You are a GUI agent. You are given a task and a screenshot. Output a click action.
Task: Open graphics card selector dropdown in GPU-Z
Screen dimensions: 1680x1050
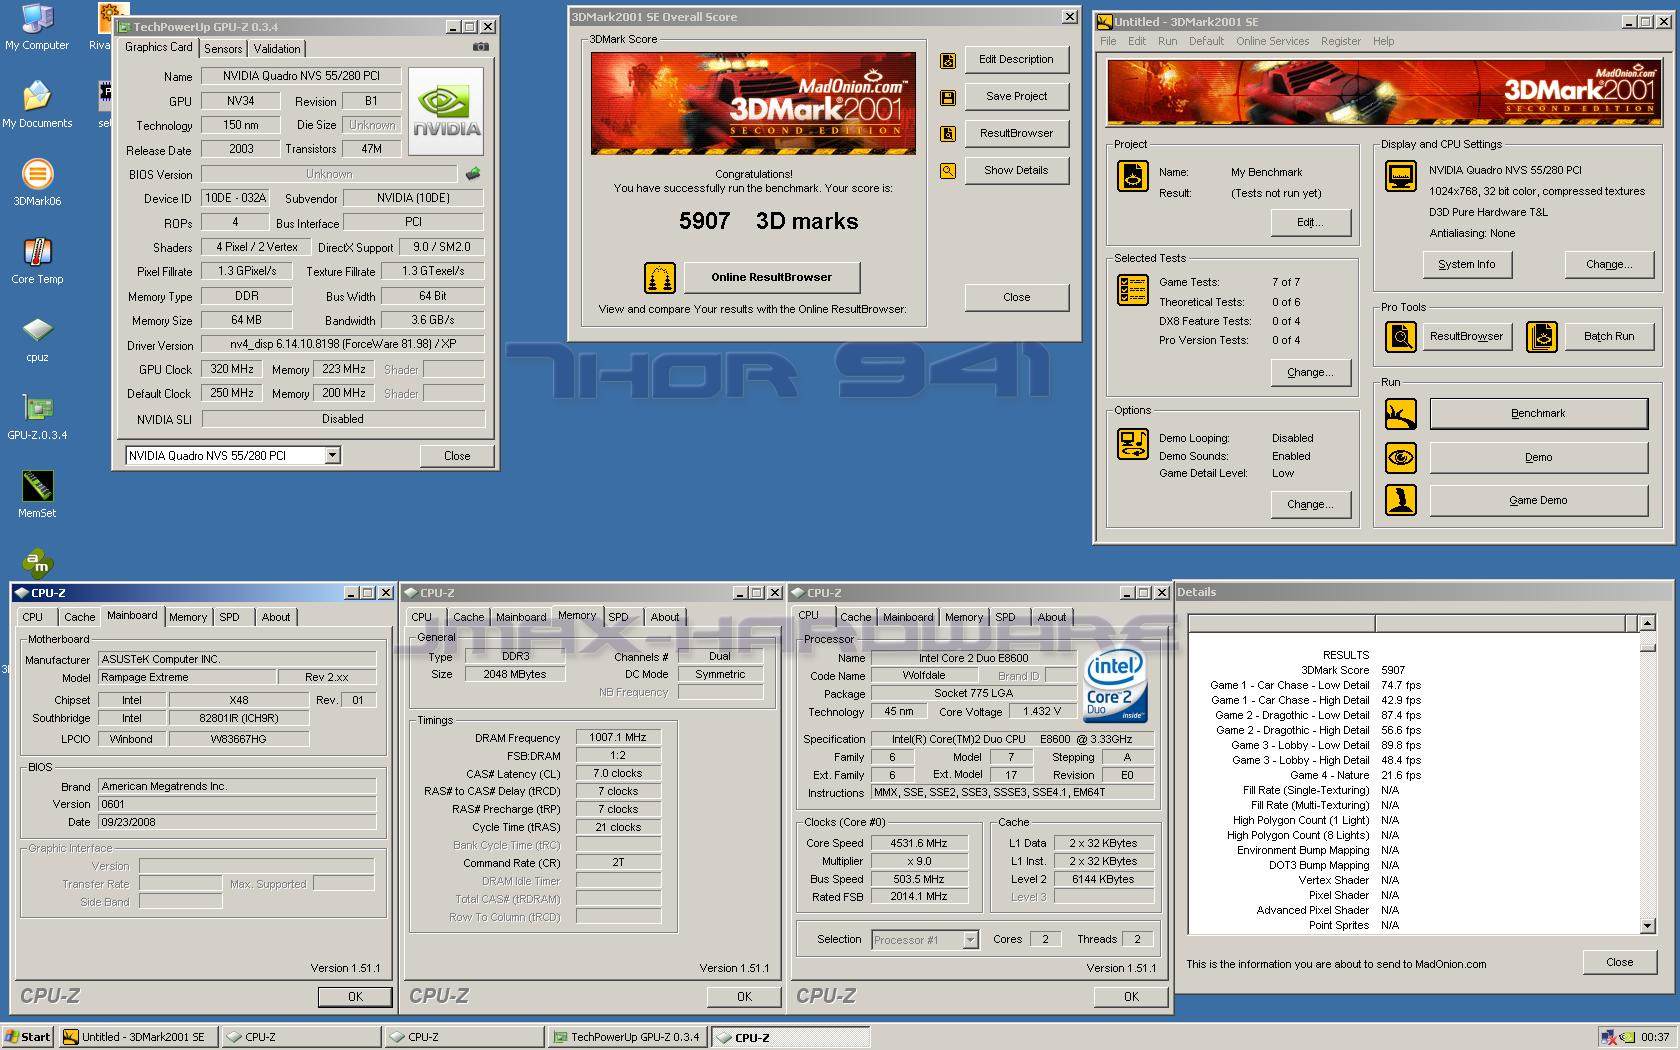click(333, 456)
